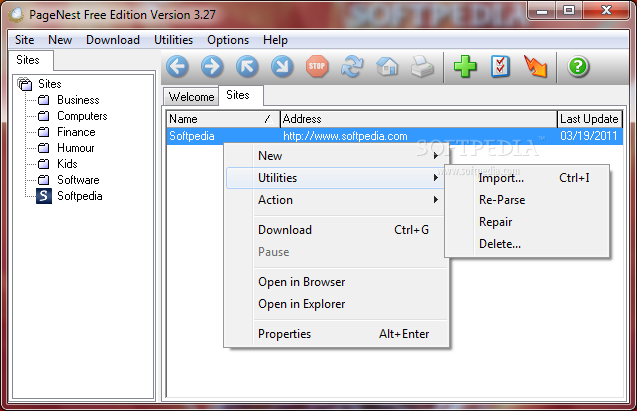Select Finance category in tree
Viewport: 637px width, 411px height.
76,132
